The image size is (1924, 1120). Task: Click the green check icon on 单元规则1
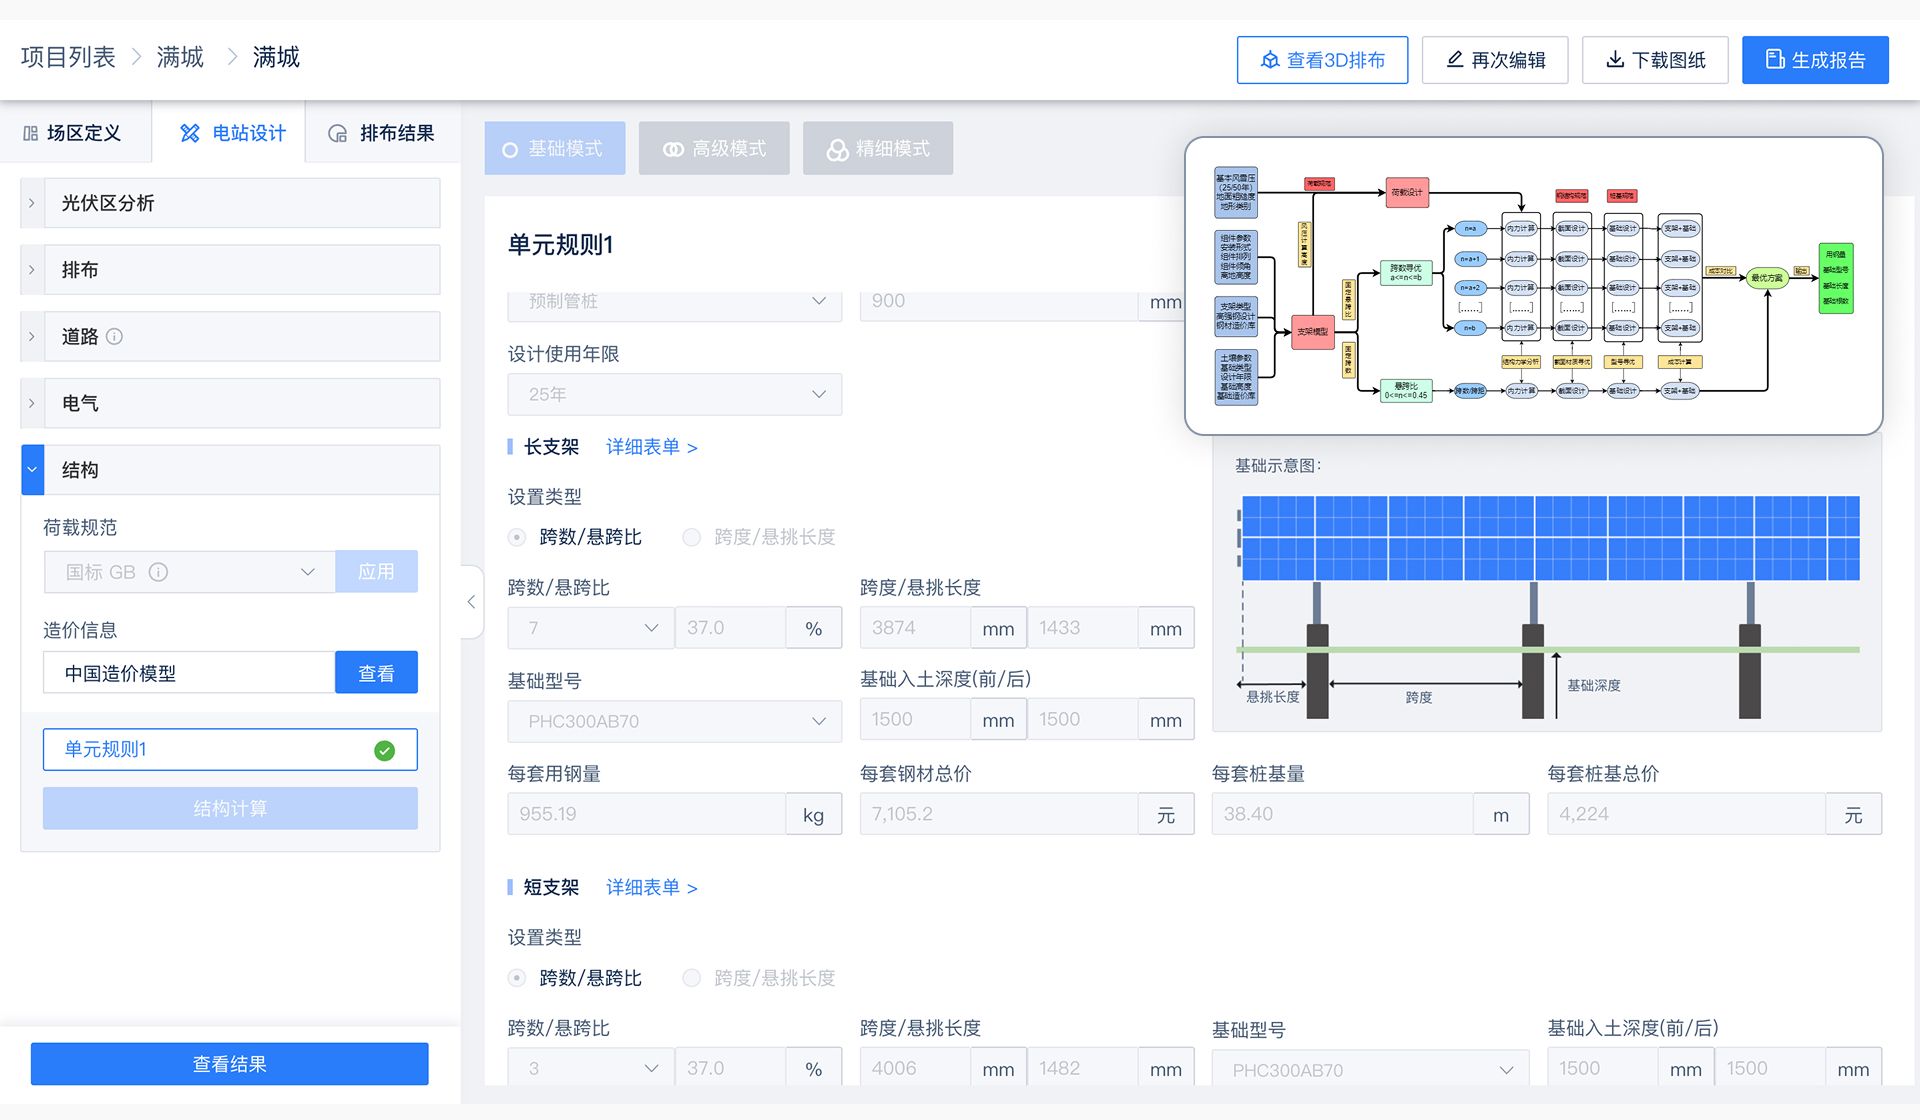384,749
